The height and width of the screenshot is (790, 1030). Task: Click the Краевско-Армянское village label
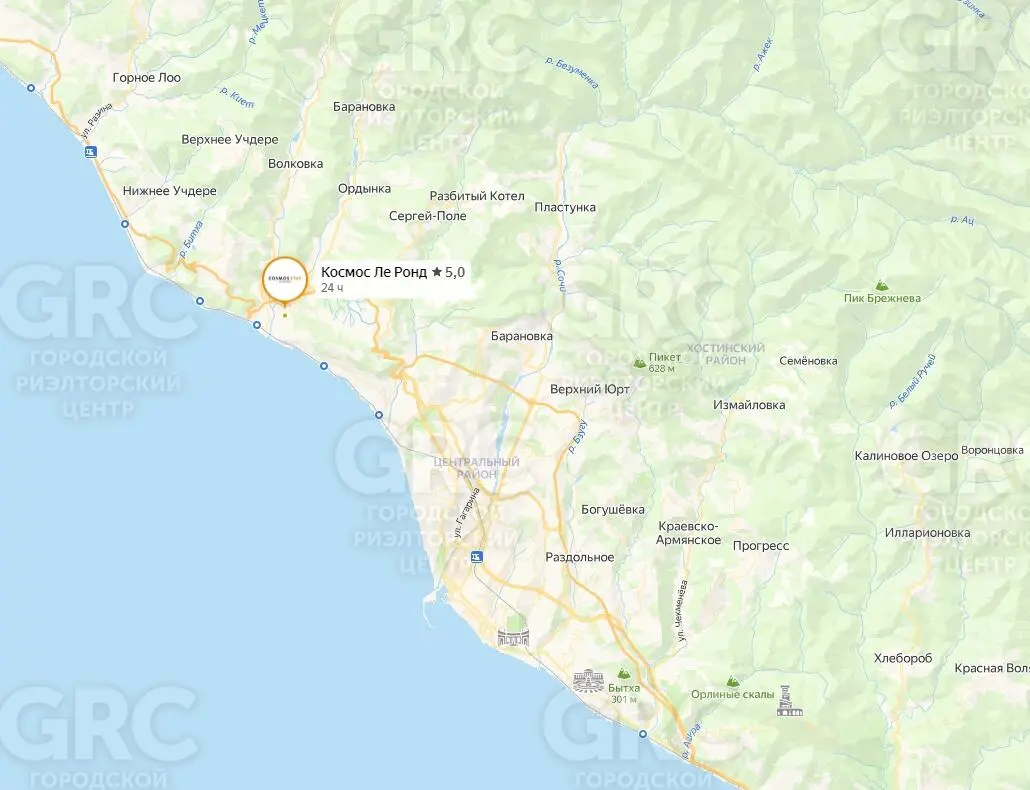click(x=688, y=533)
